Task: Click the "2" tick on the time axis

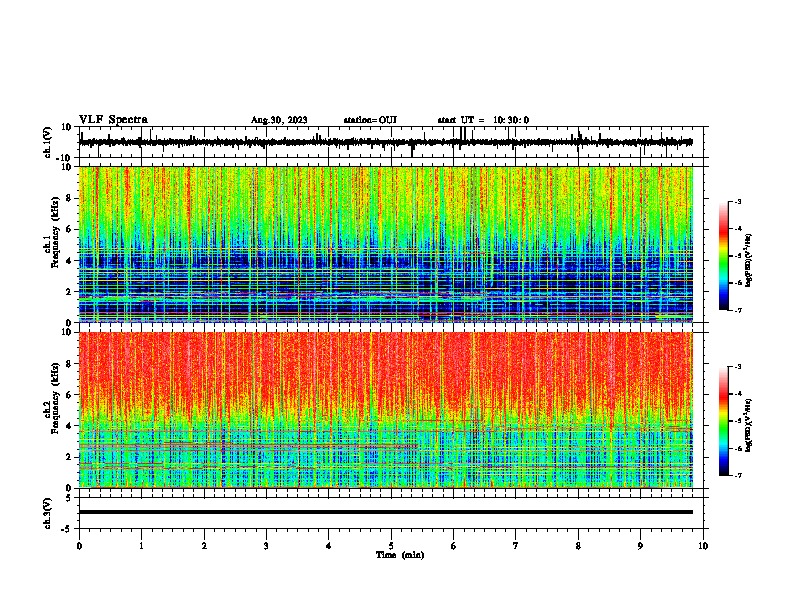Action: [204, 546]
